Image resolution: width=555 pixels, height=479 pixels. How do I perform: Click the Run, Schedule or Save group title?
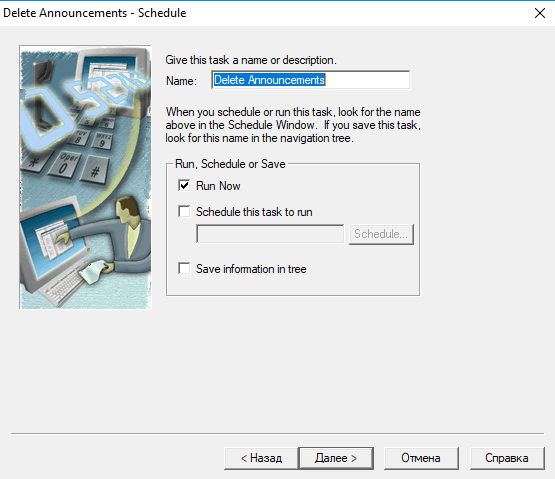pyautogui.click(x=230, y=164)
